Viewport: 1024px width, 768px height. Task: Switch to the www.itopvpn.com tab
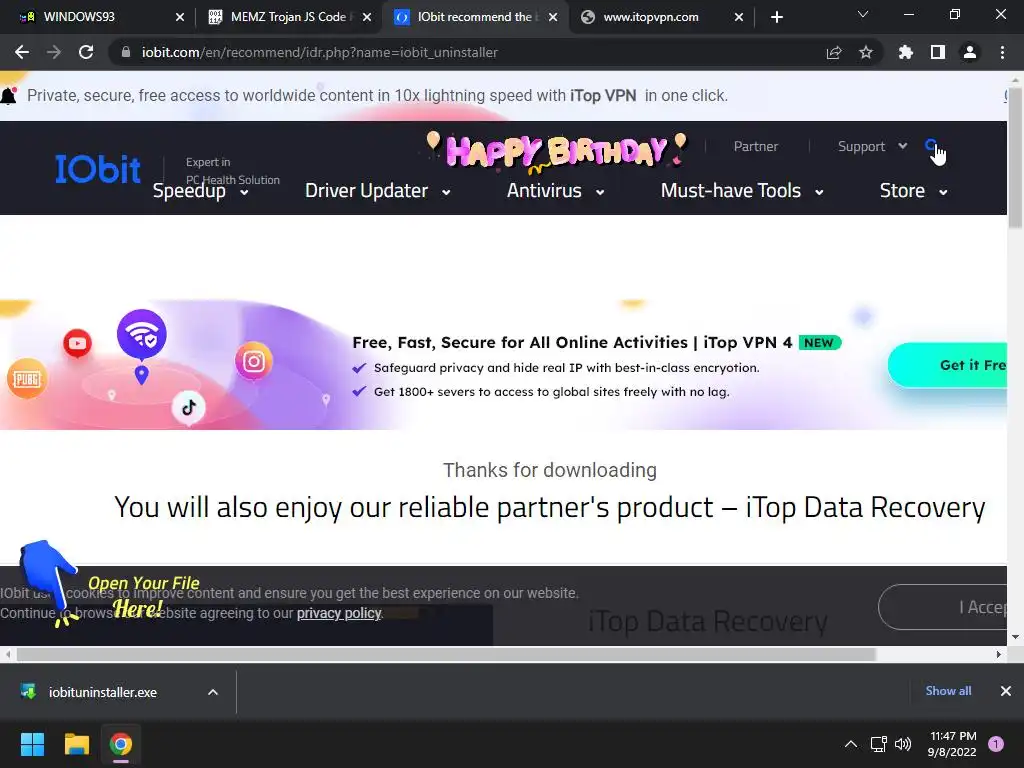pyautogui.click(x=662, y=17)
